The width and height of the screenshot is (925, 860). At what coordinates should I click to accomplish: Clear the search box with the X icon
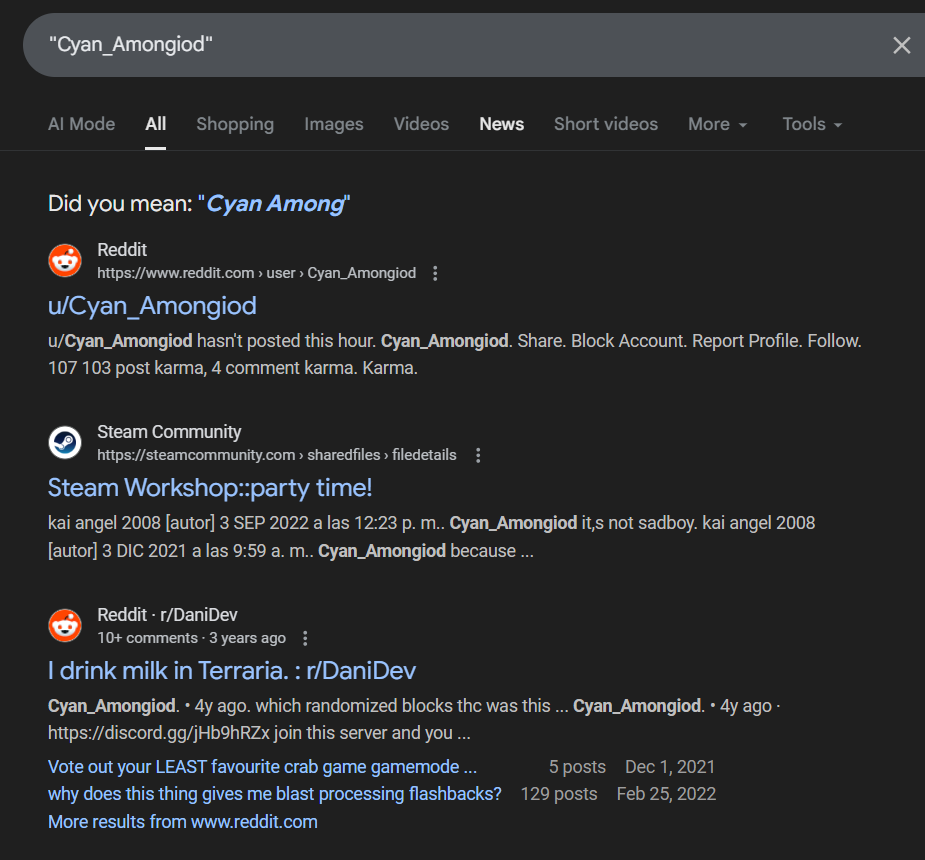point(901,45)
